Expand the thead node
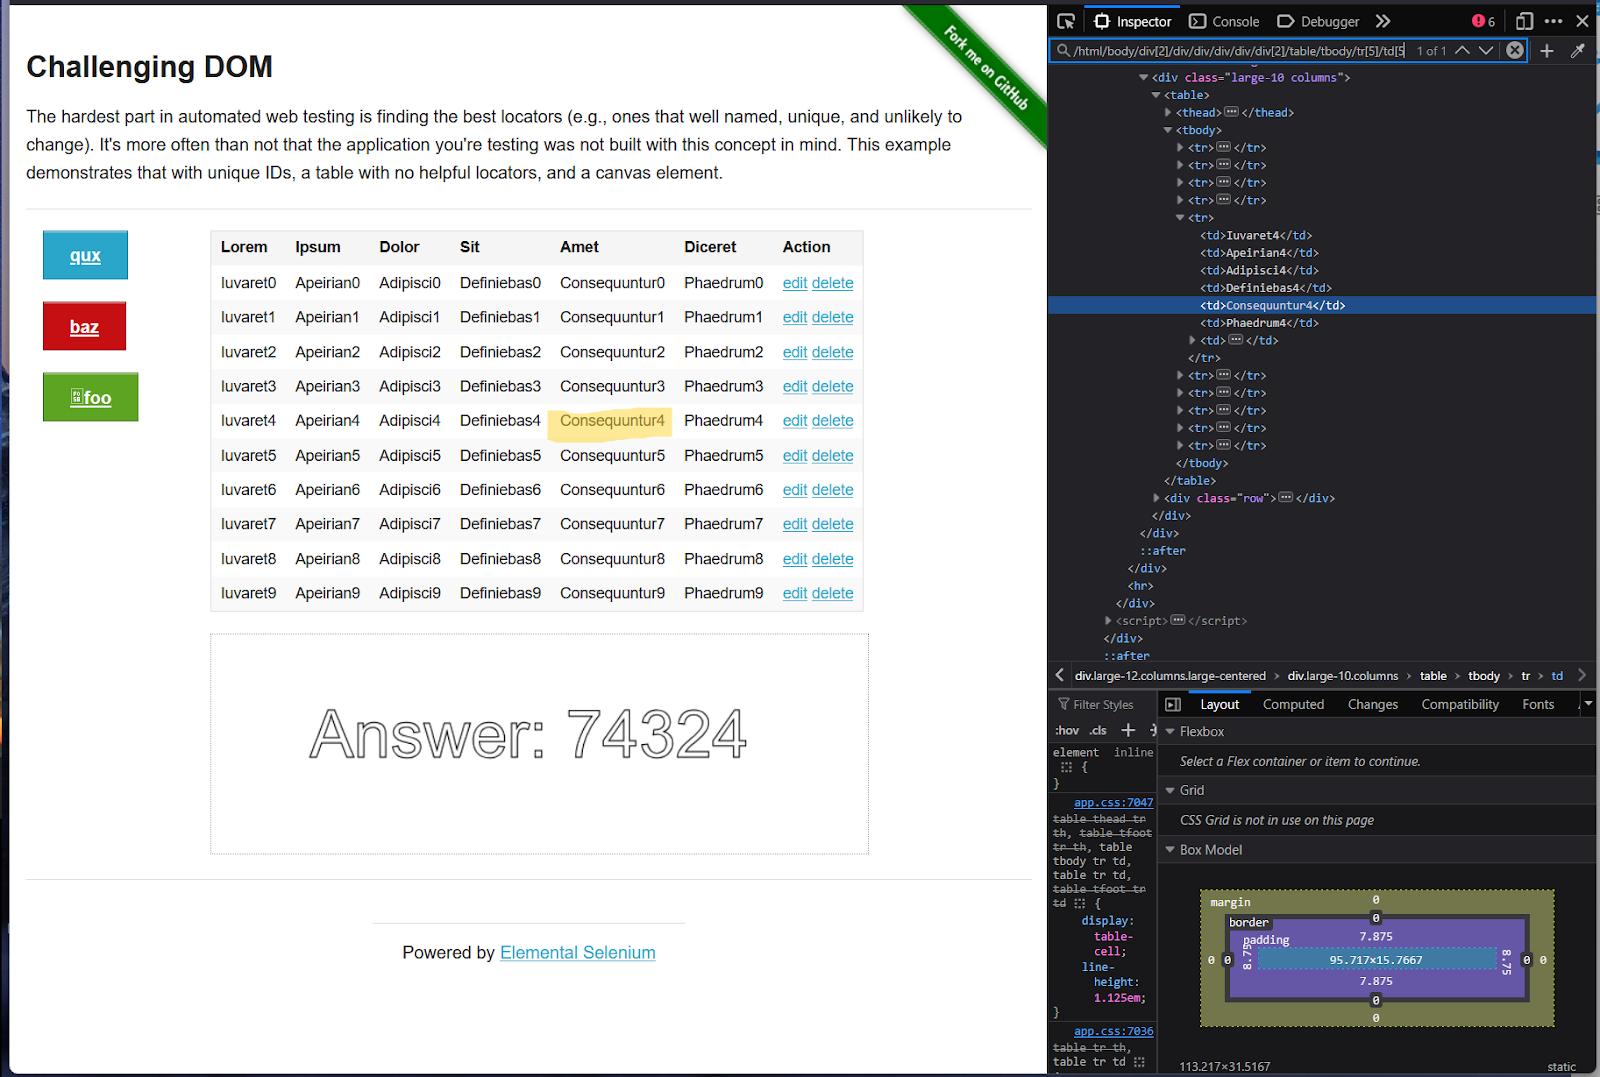Viewport: 1600px width, 1077px height. pos(1168,112)
